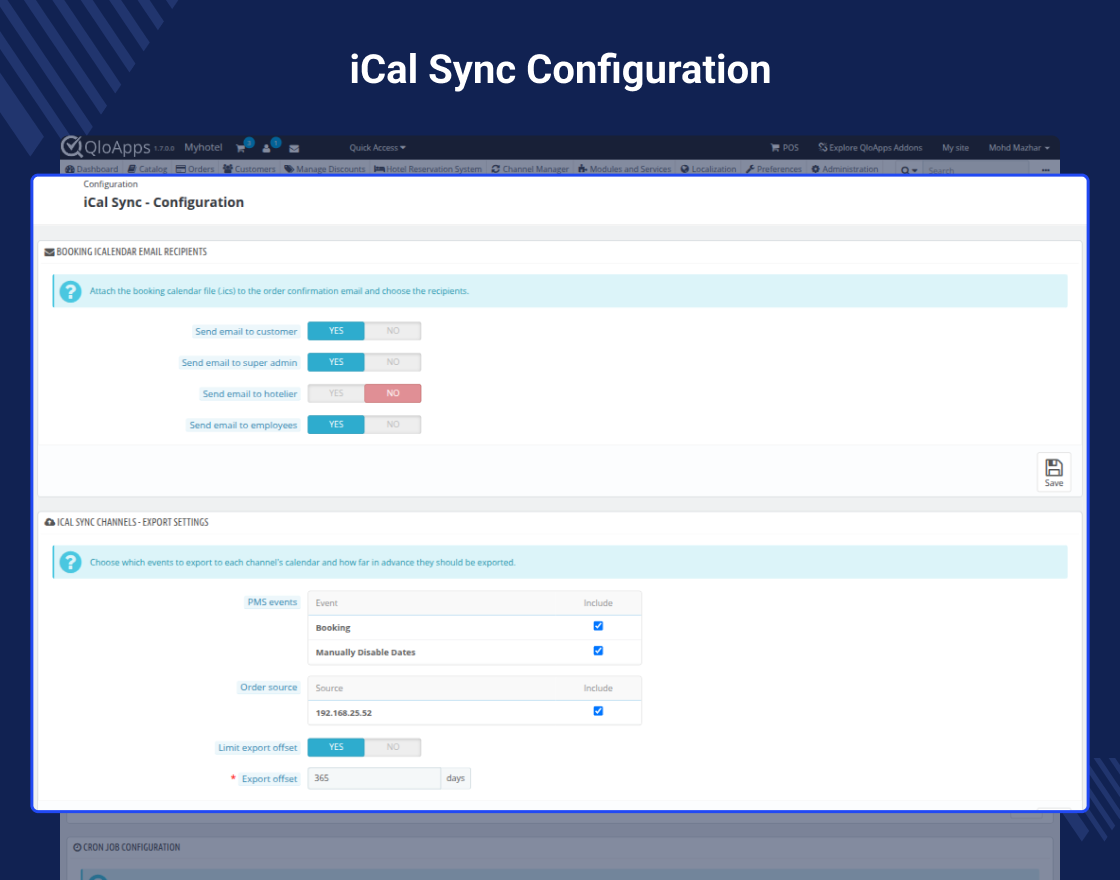Click the Cron Job Configuration clock icon
1120x880 pixels.
(77, 847)
